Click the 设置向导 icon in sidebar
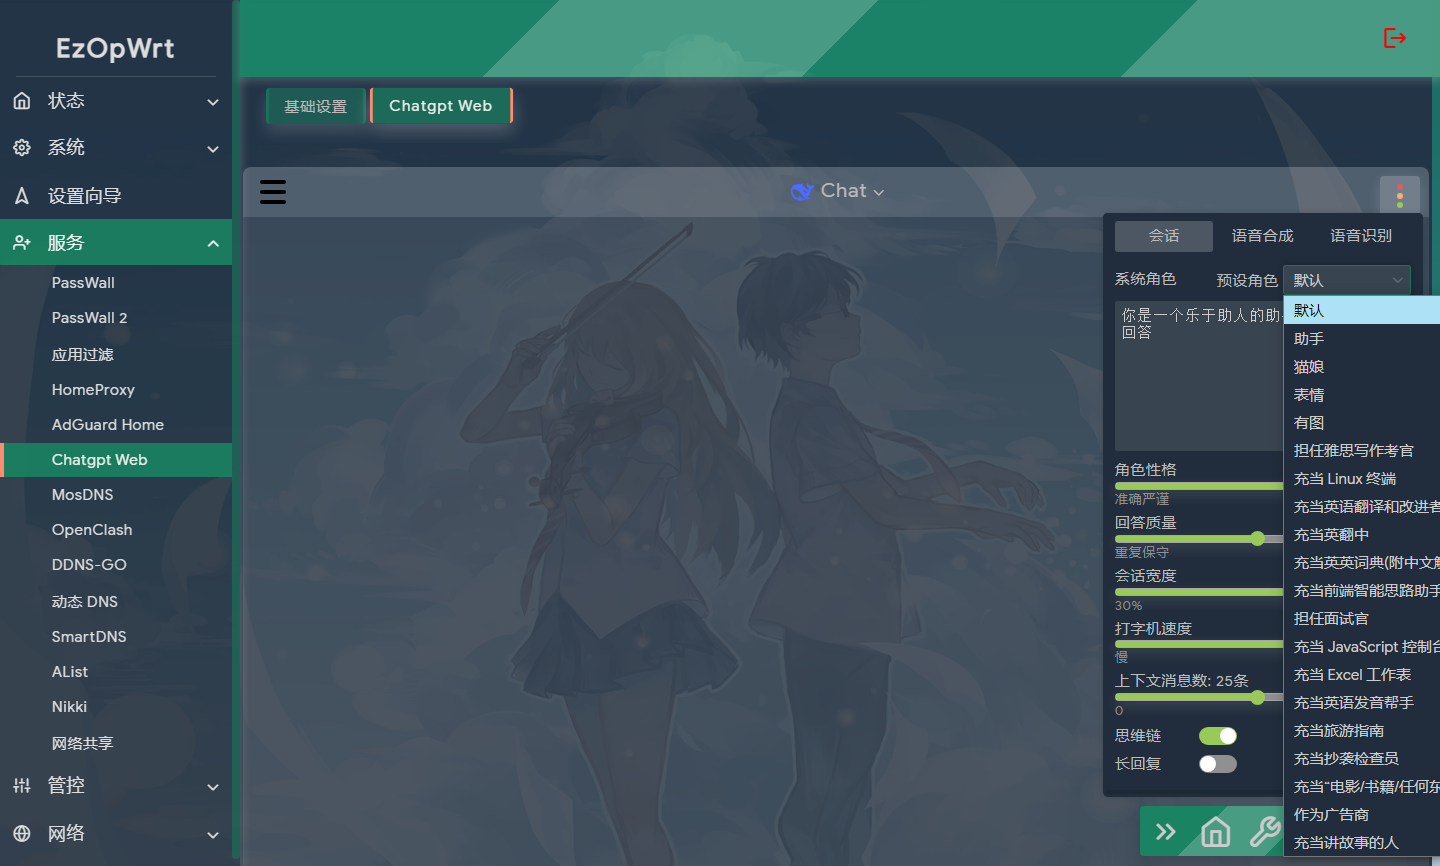1440x866 pixels. click(22, 196)
